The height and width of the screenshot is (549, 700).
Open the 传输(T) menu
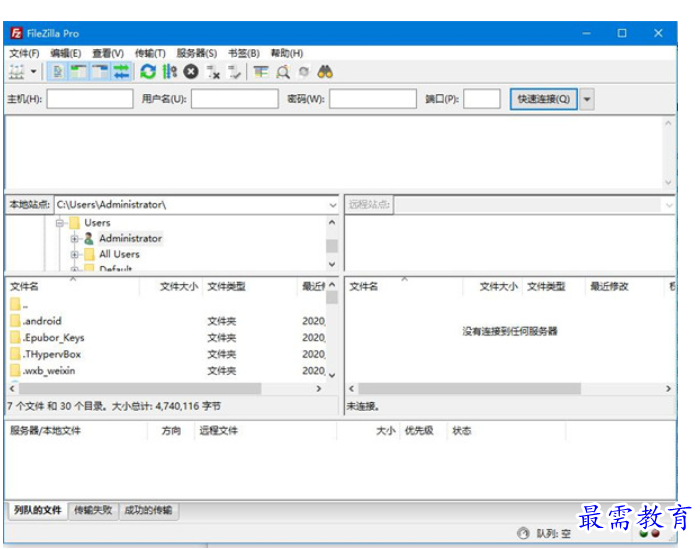click(150, 54)
